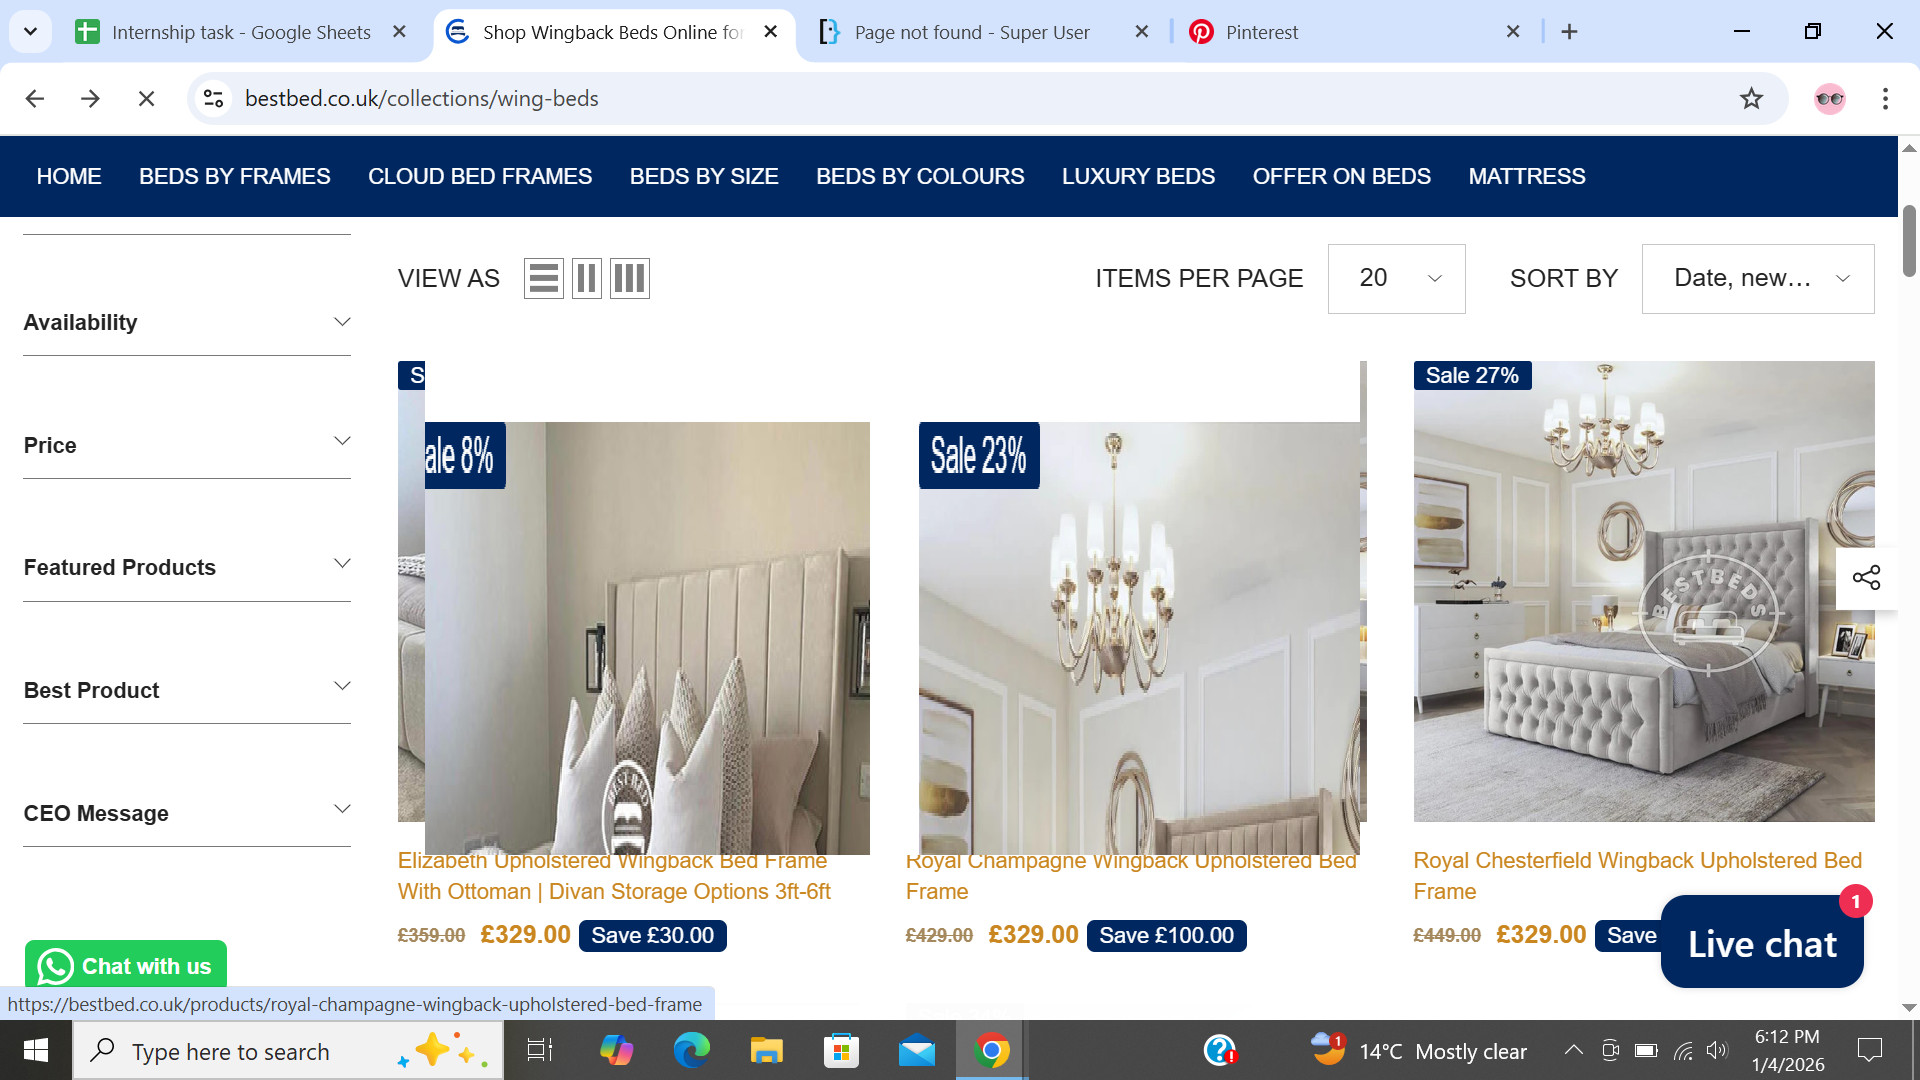Viewport: 1920px width, 1080px height.
Task: Expand the Price filter section
Action: [x=187, y=446]
